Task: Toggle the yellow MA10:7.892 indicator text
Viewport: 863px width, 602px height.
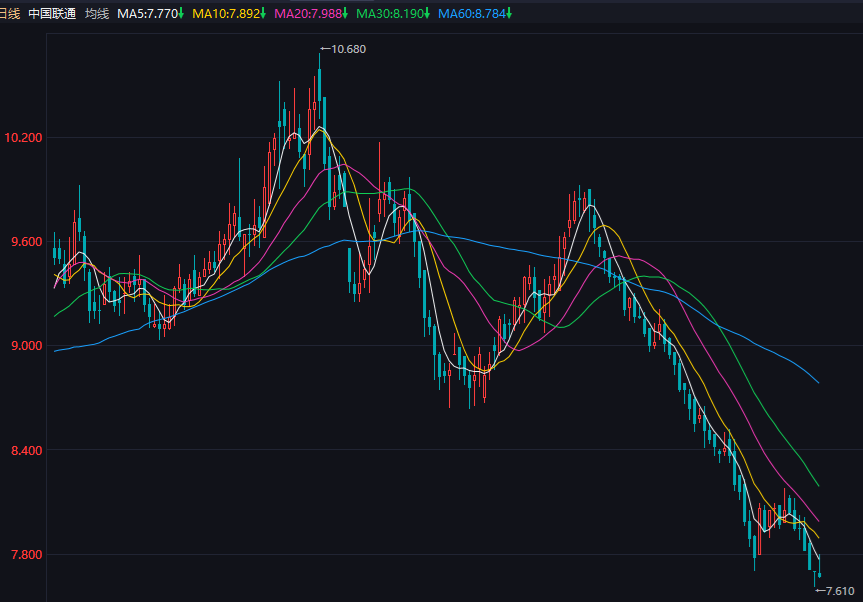Action: tap(225, 13)
